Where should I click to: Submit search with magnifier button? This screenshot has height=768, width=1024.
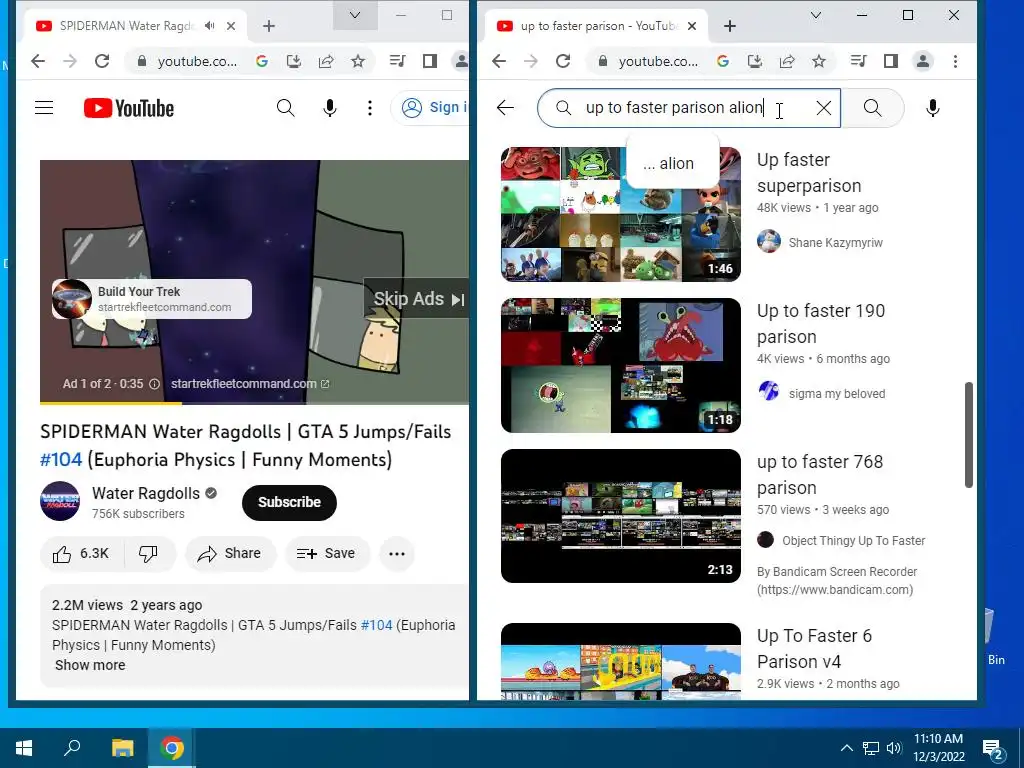872,108
